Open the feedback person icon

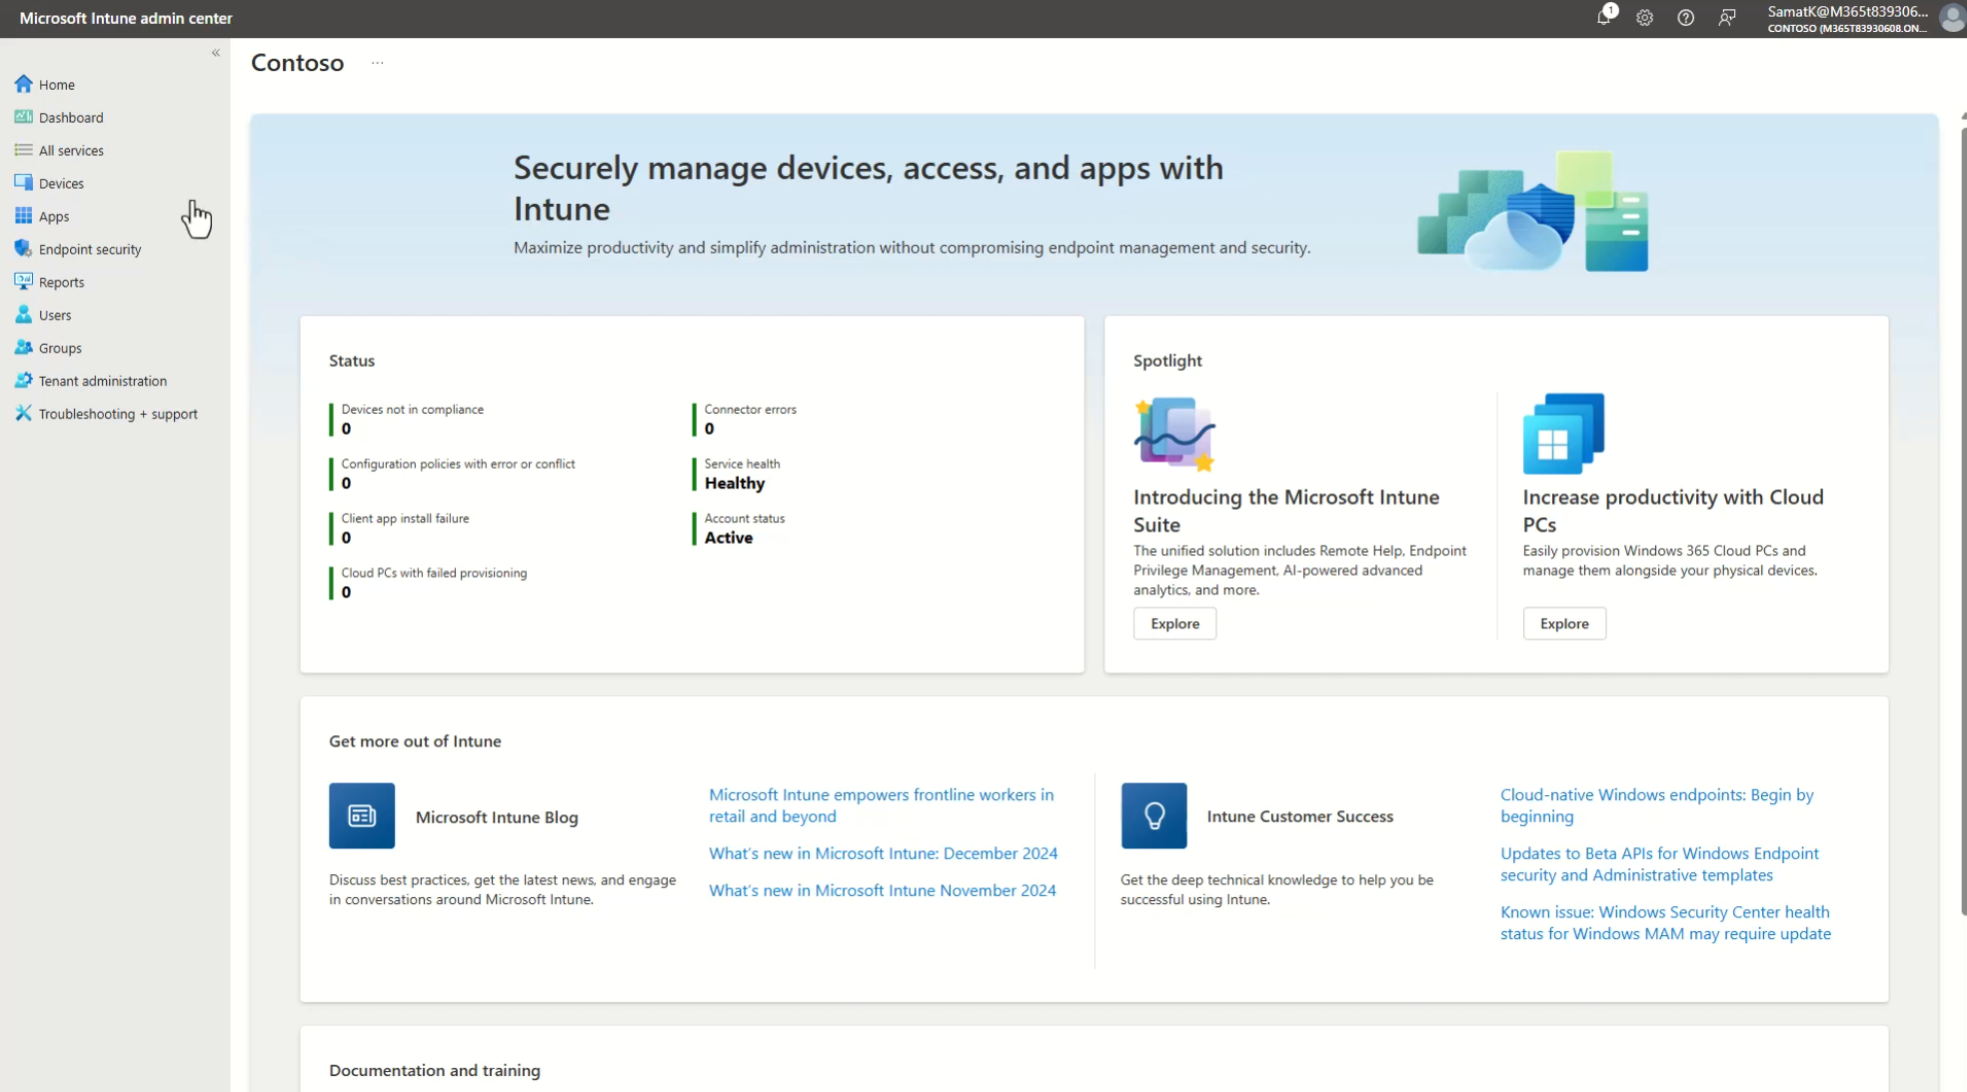point(1727,18)
